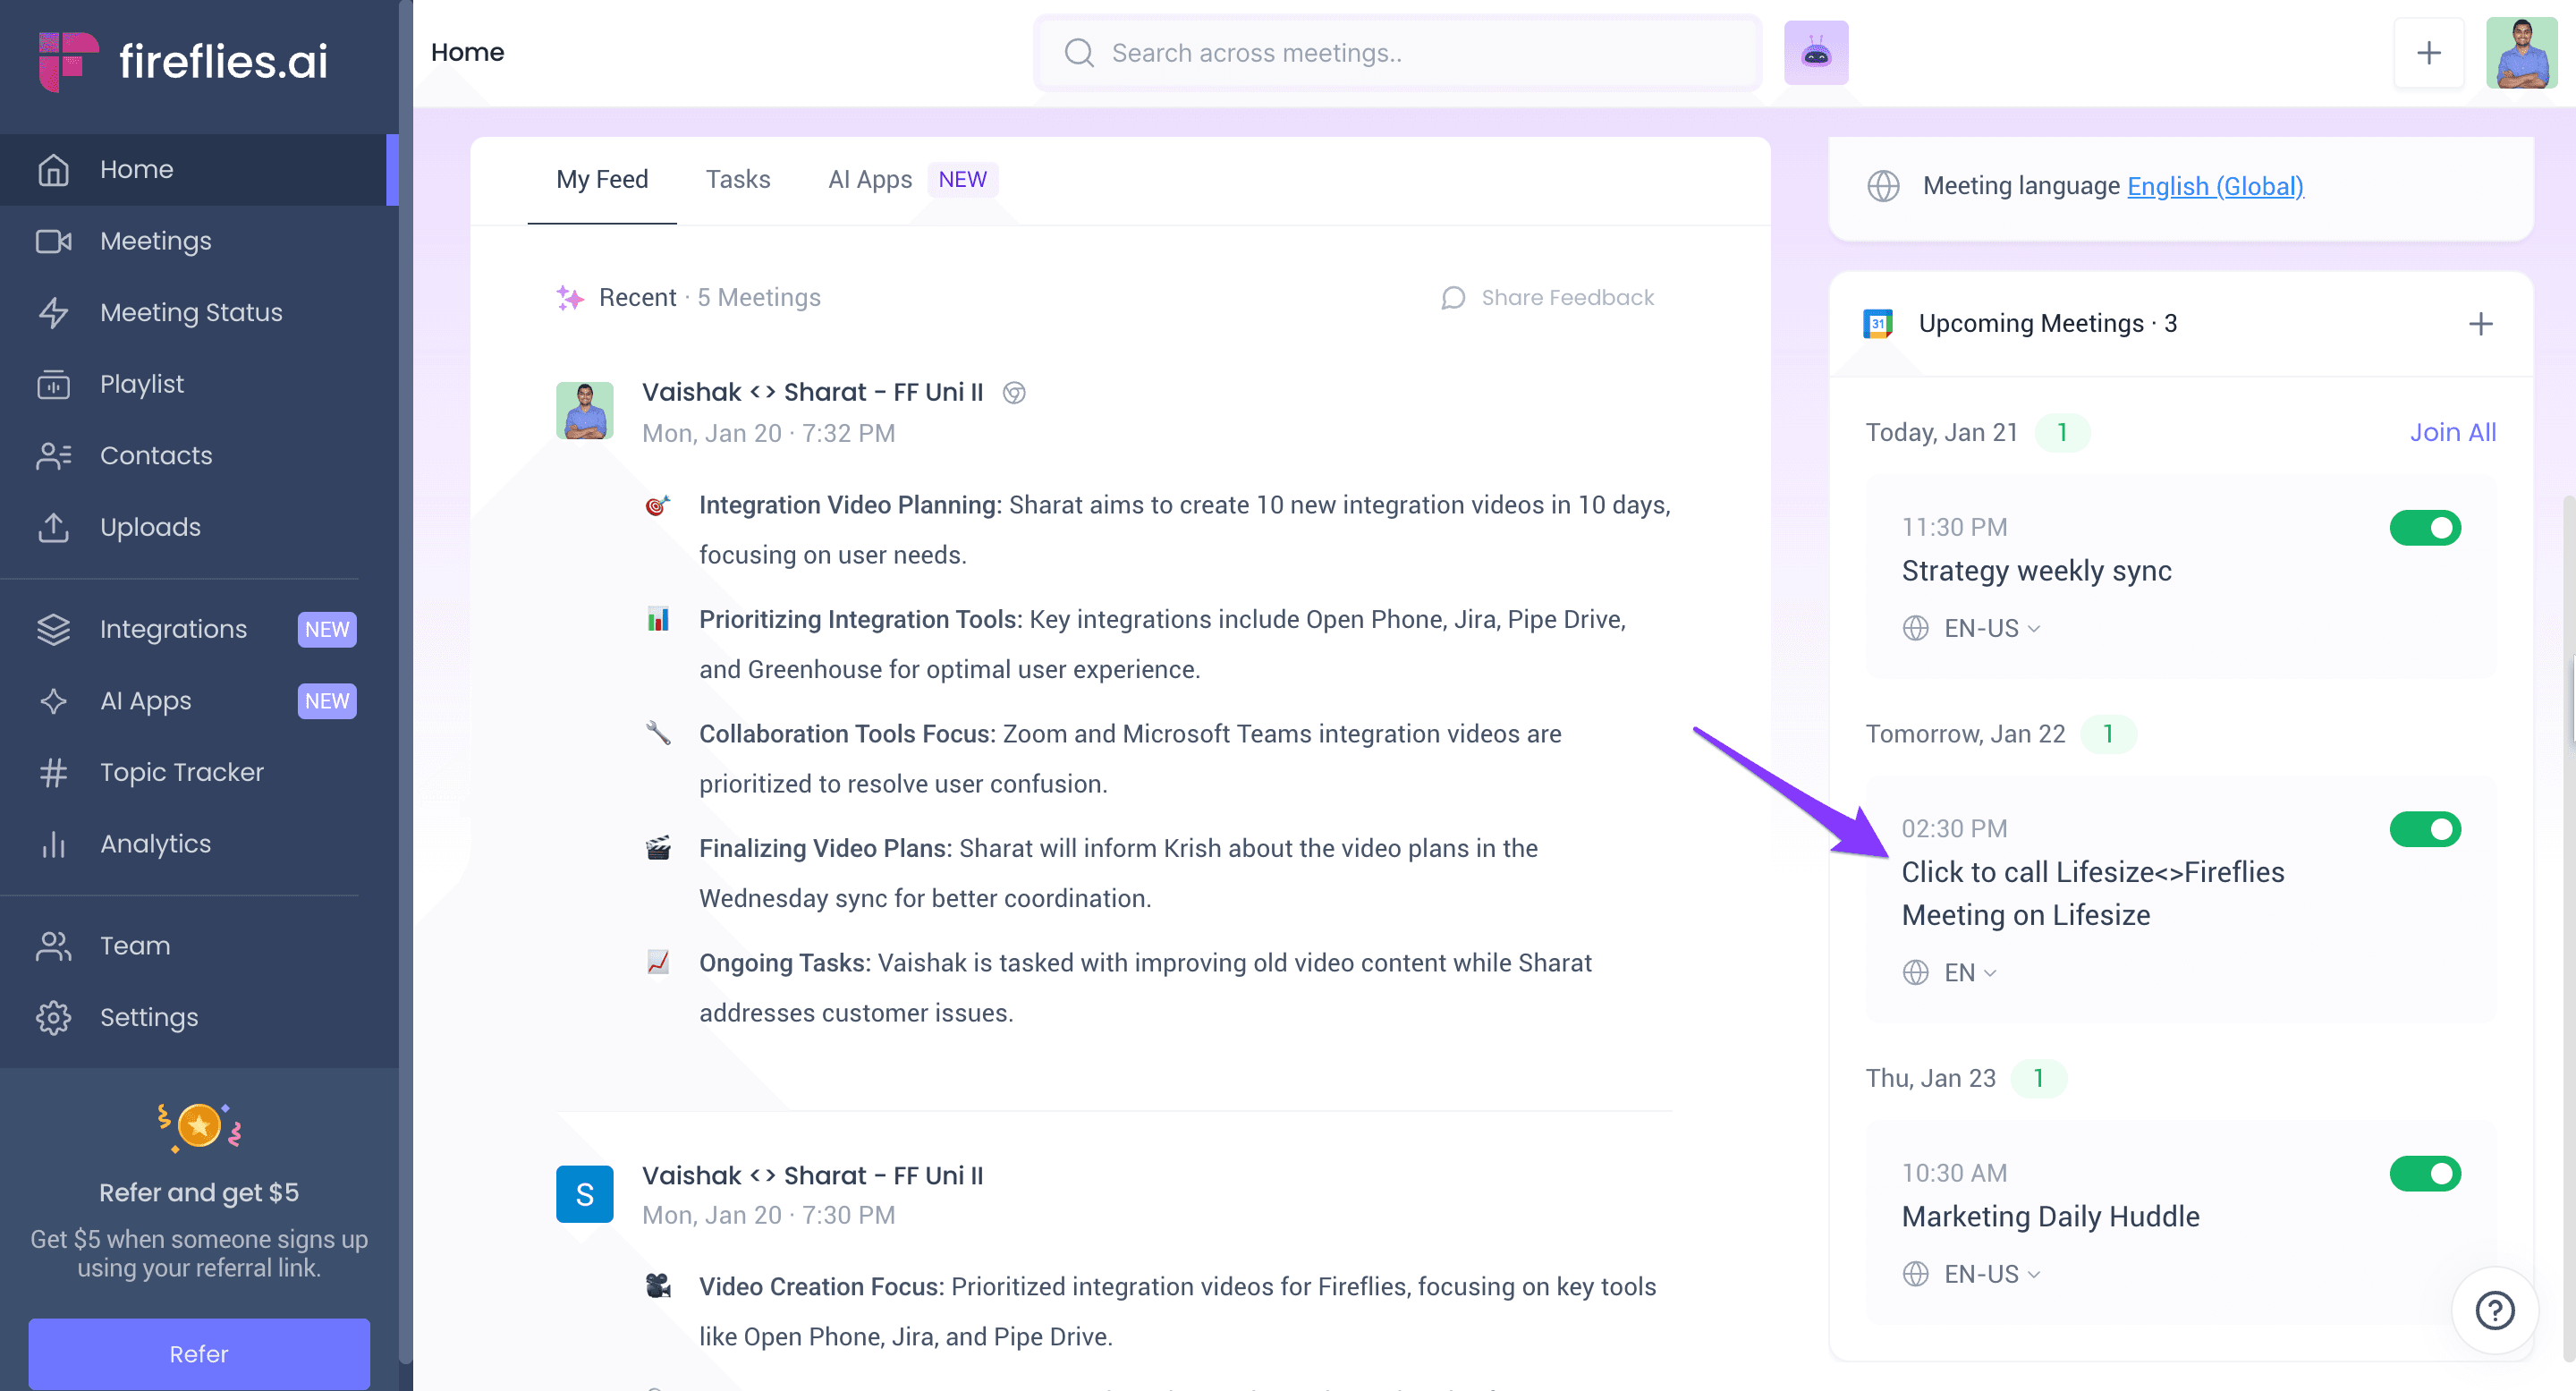2576x1391 pixels.
Task: Open the 7:30 PM Vaishak <> Sharat meeting
Action: pyautogui.click(x=812, y=1176)
